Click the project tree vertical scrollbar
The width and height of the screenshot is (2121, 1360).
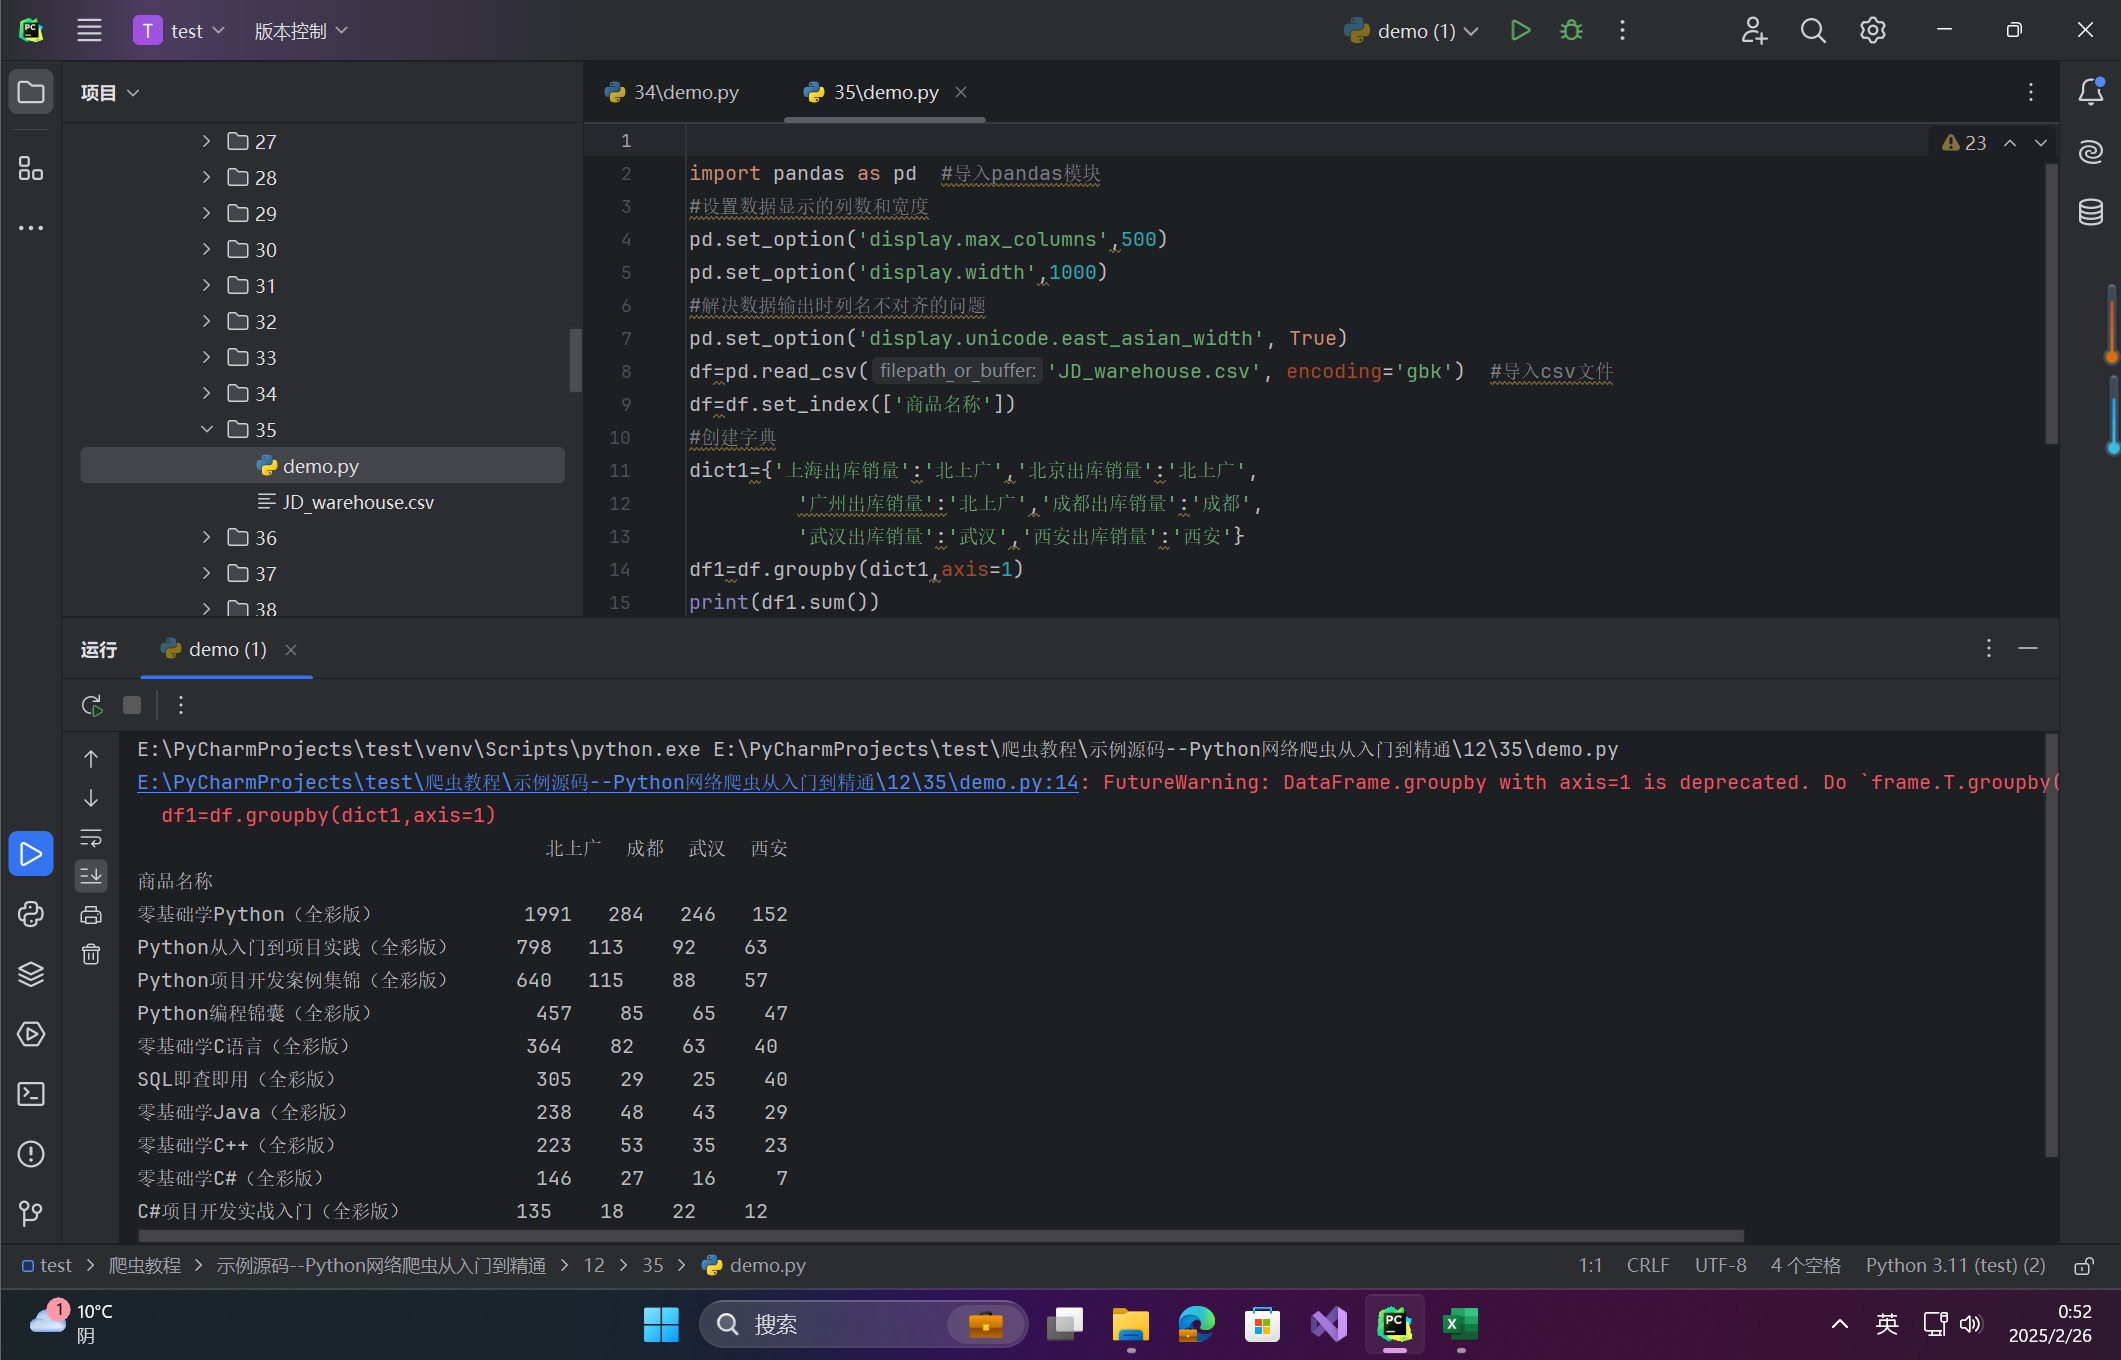(575, 360)
